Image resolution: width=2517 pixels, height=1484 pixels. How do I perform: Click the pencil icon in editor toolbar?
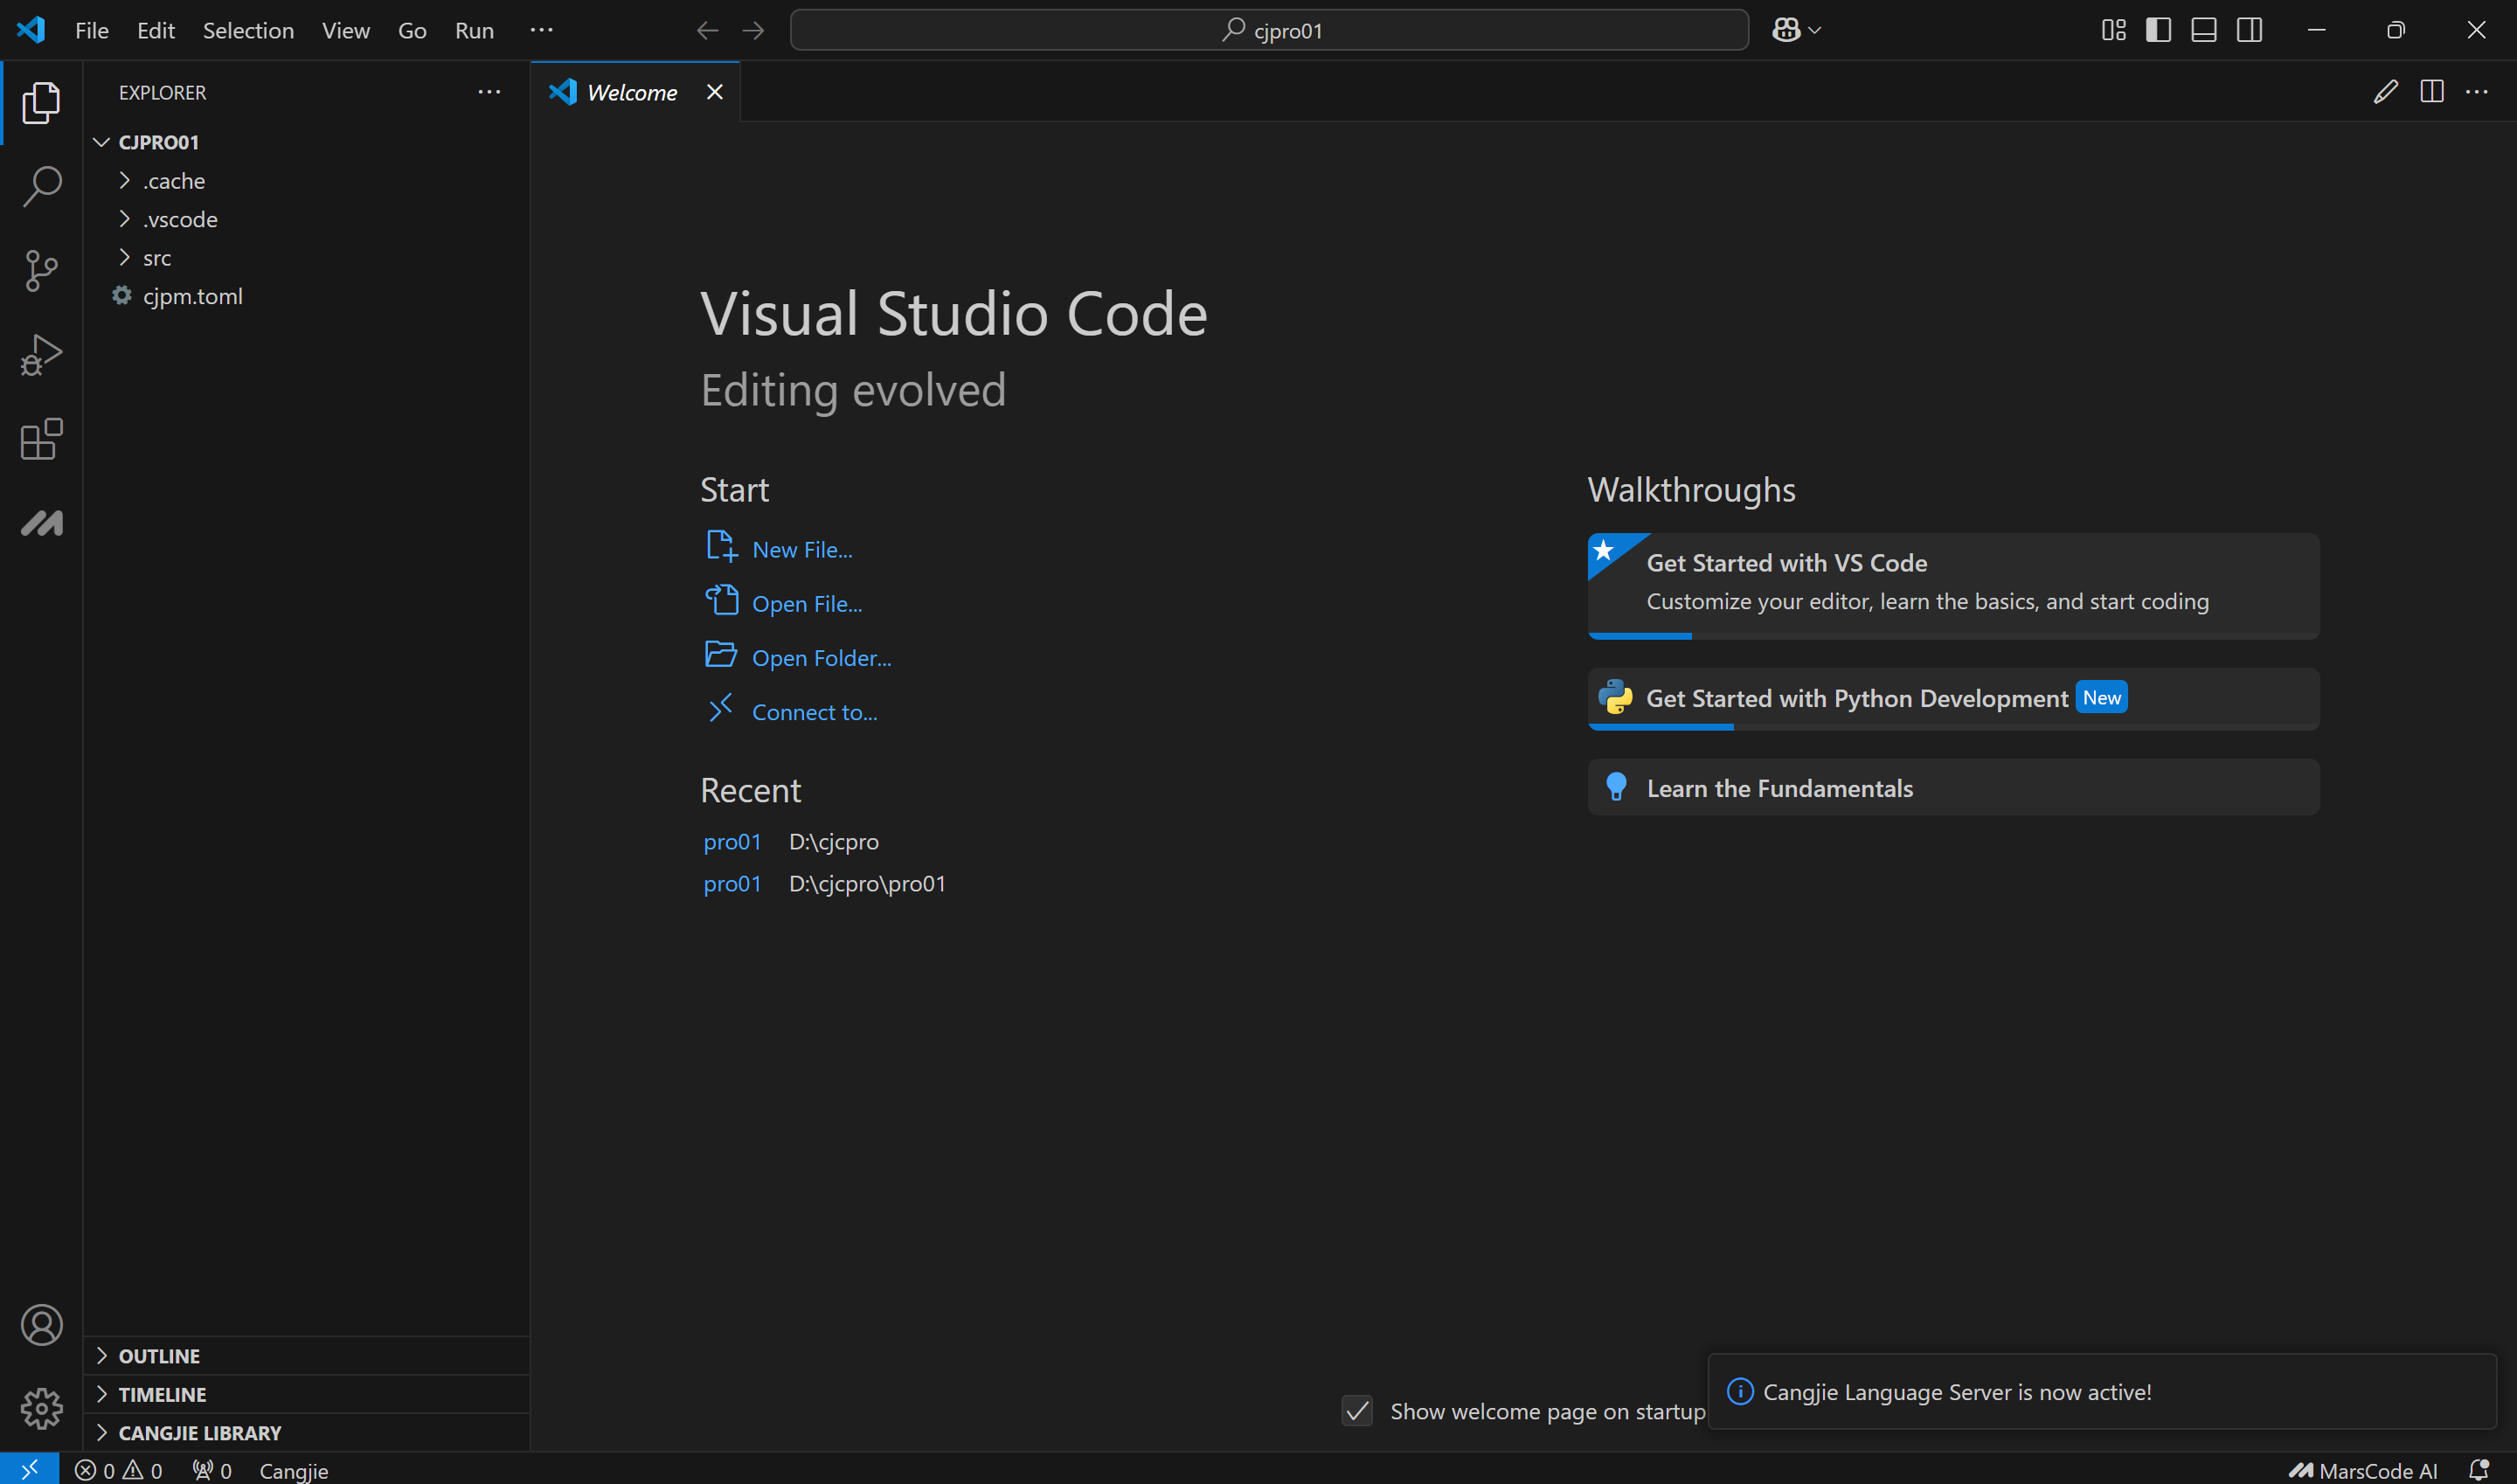tap(2386, 92)
